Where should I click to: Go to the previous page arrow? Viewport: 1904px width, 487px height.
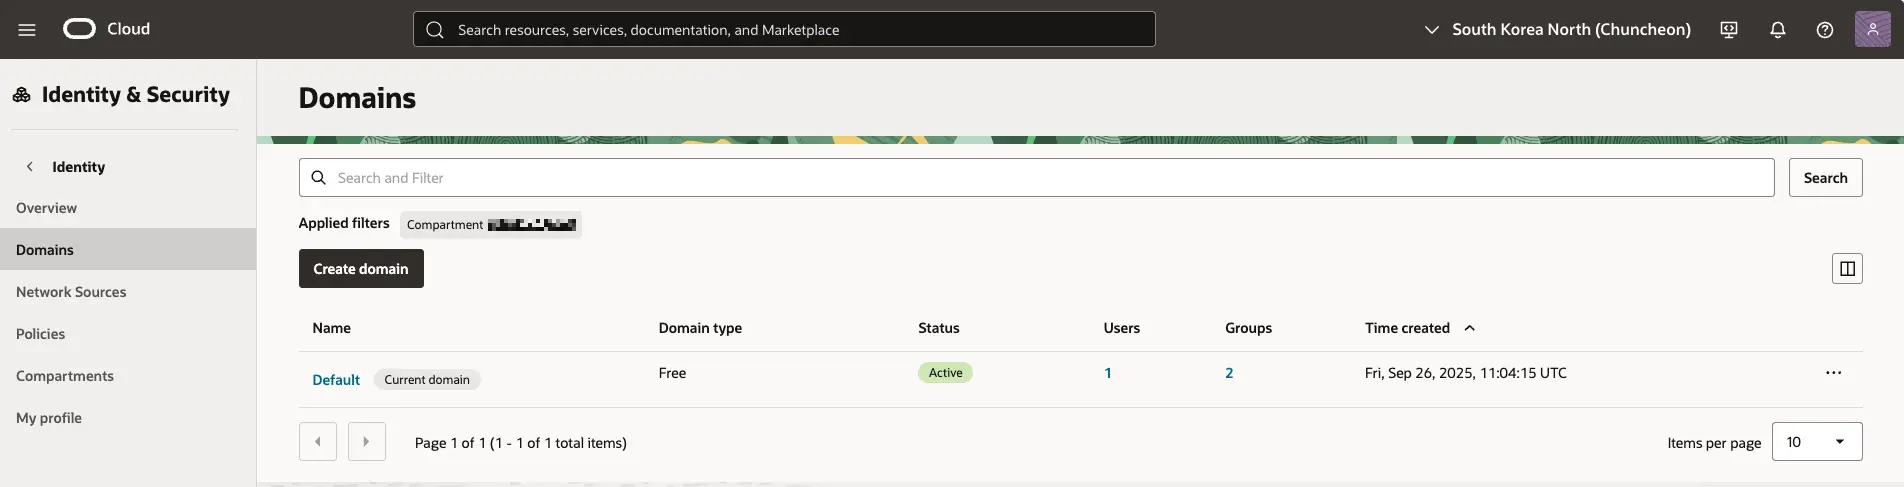(318, 442)
